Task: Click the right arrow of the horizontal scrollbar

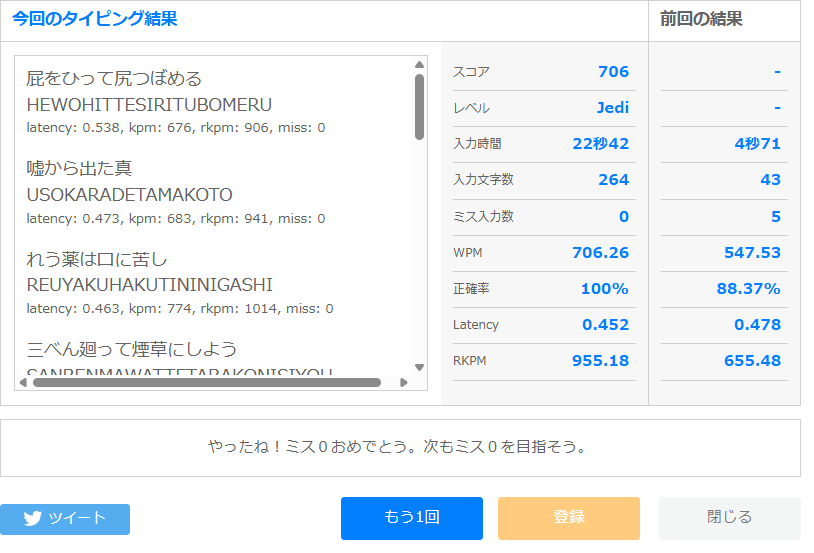Action: coord(404,383)
